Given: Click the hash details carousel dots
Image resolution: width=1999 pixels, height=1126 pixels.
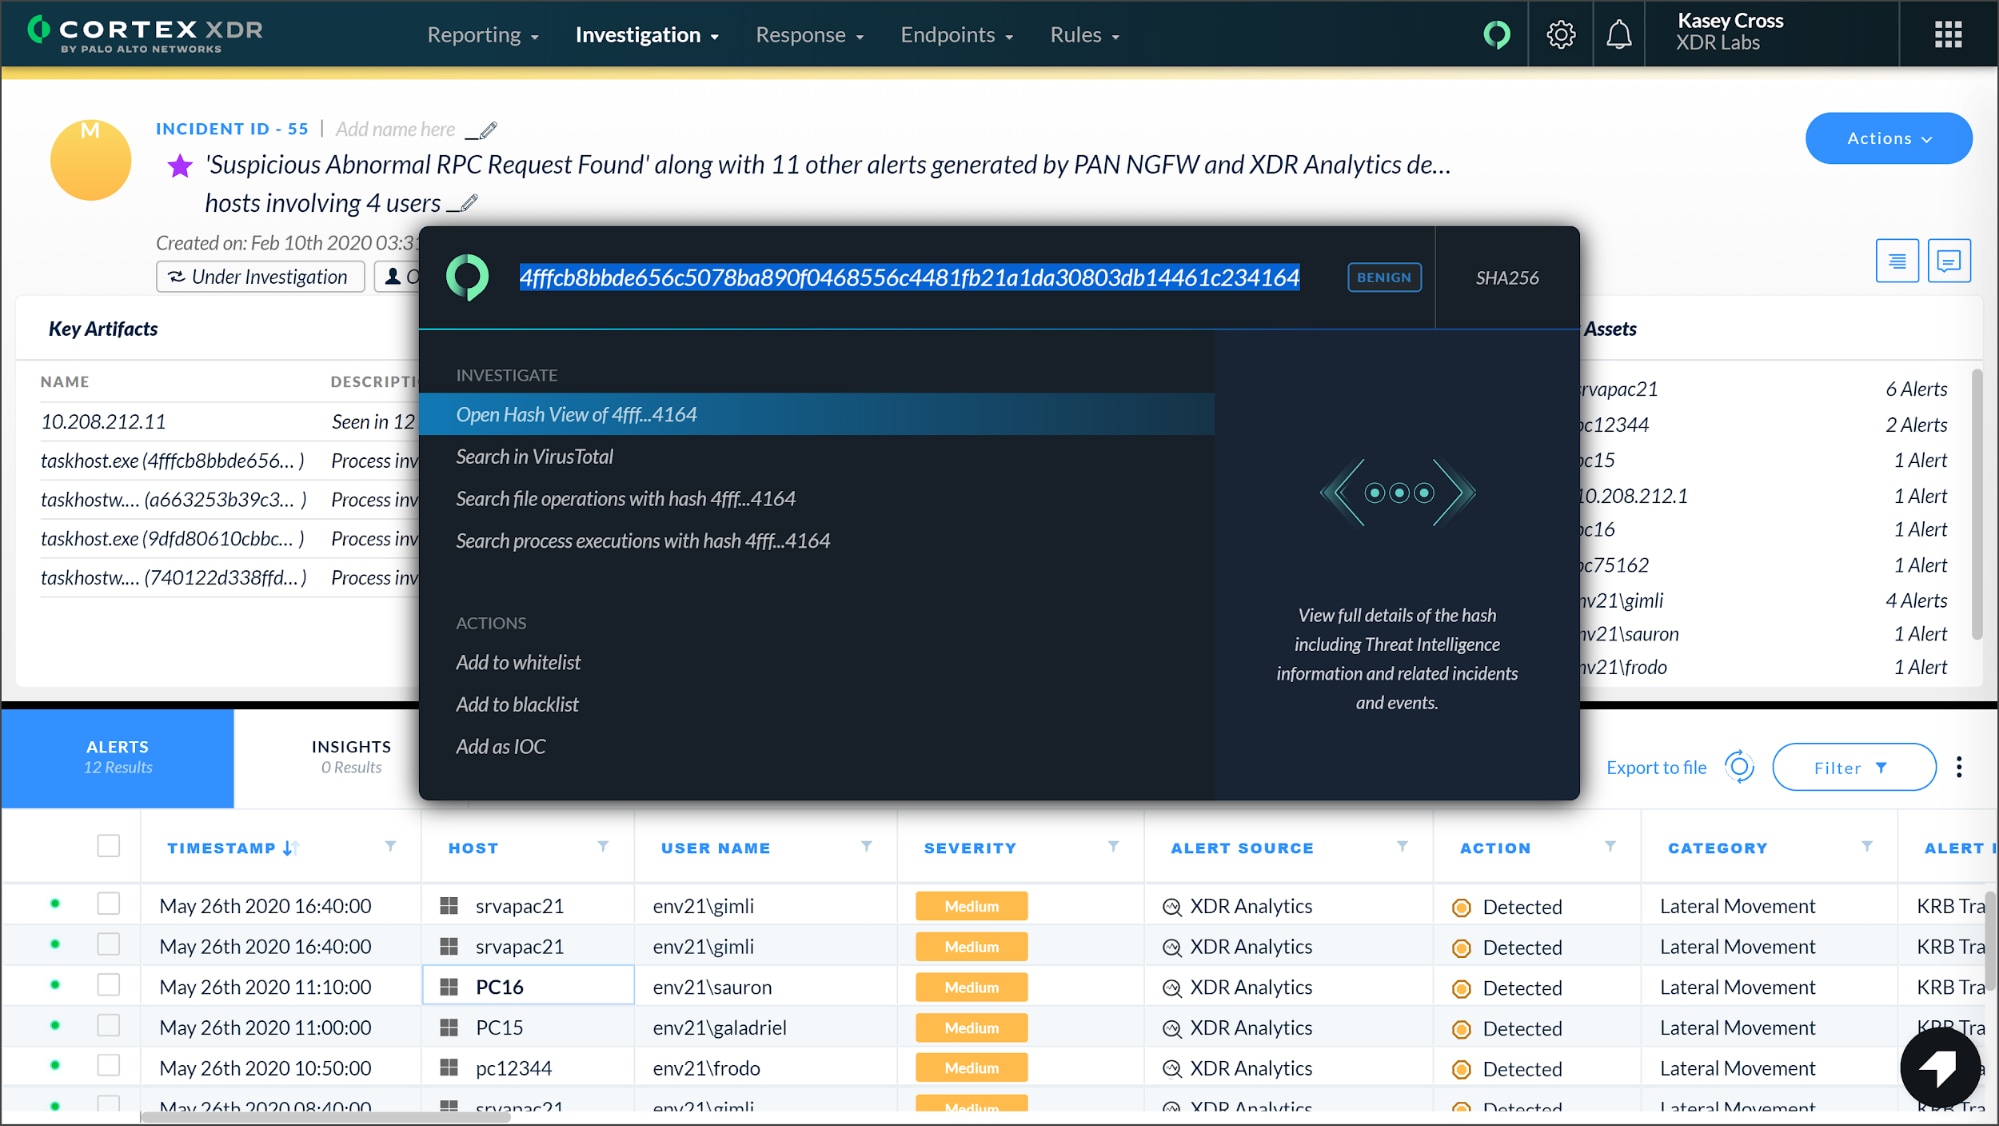Looking at the screenshot, I should [x=1398, y=492].
